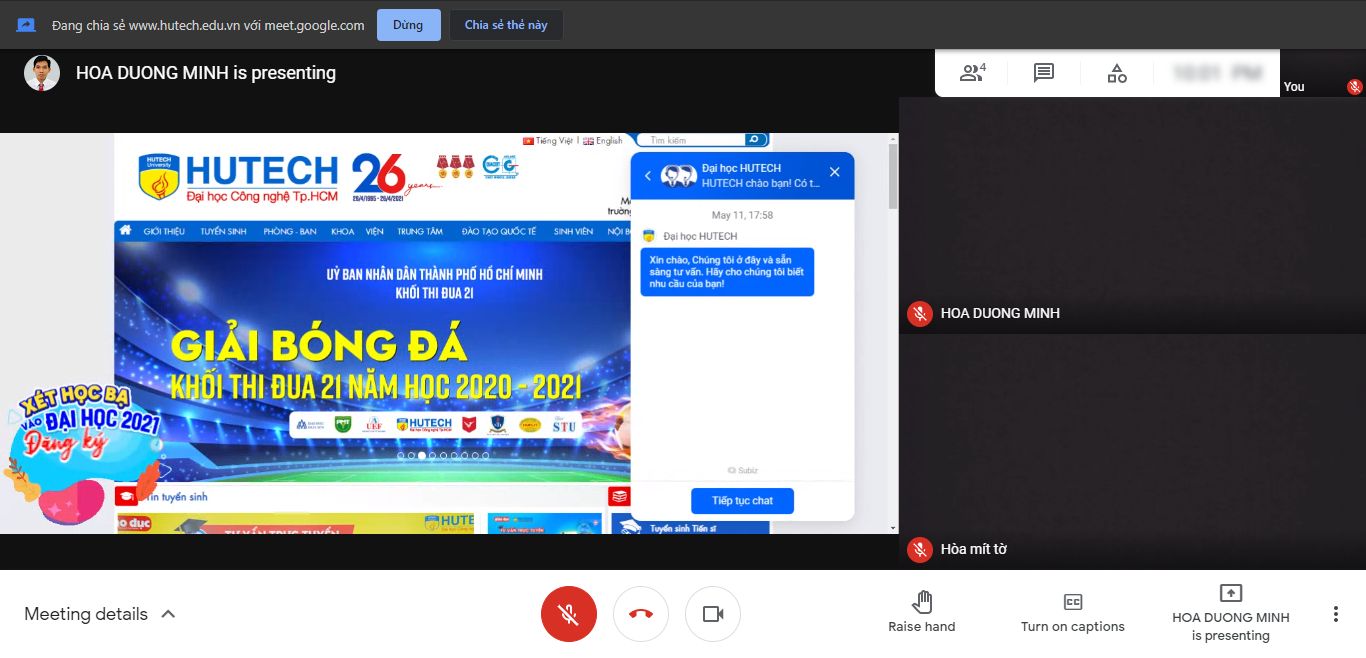Open the PHÒNG - BAN menu
Screen dimensions: 1366x658
290,231
